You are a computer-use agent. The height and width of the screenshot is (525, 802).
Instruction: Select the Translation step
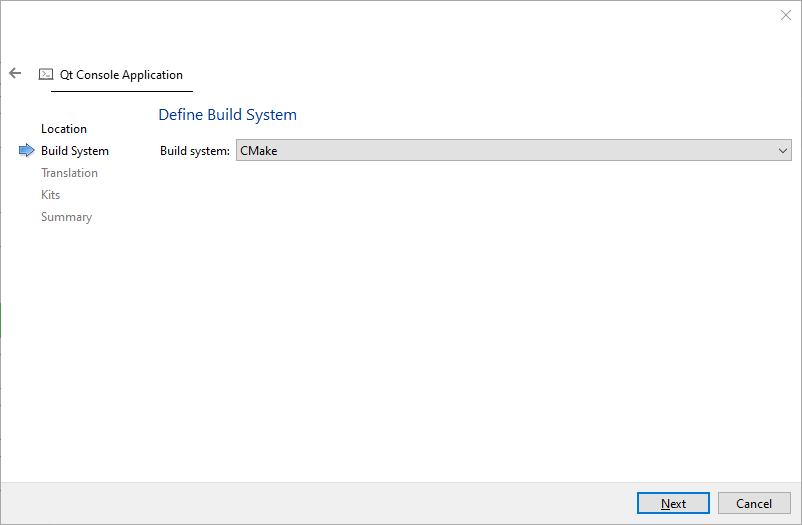click(x=70, y=173)
